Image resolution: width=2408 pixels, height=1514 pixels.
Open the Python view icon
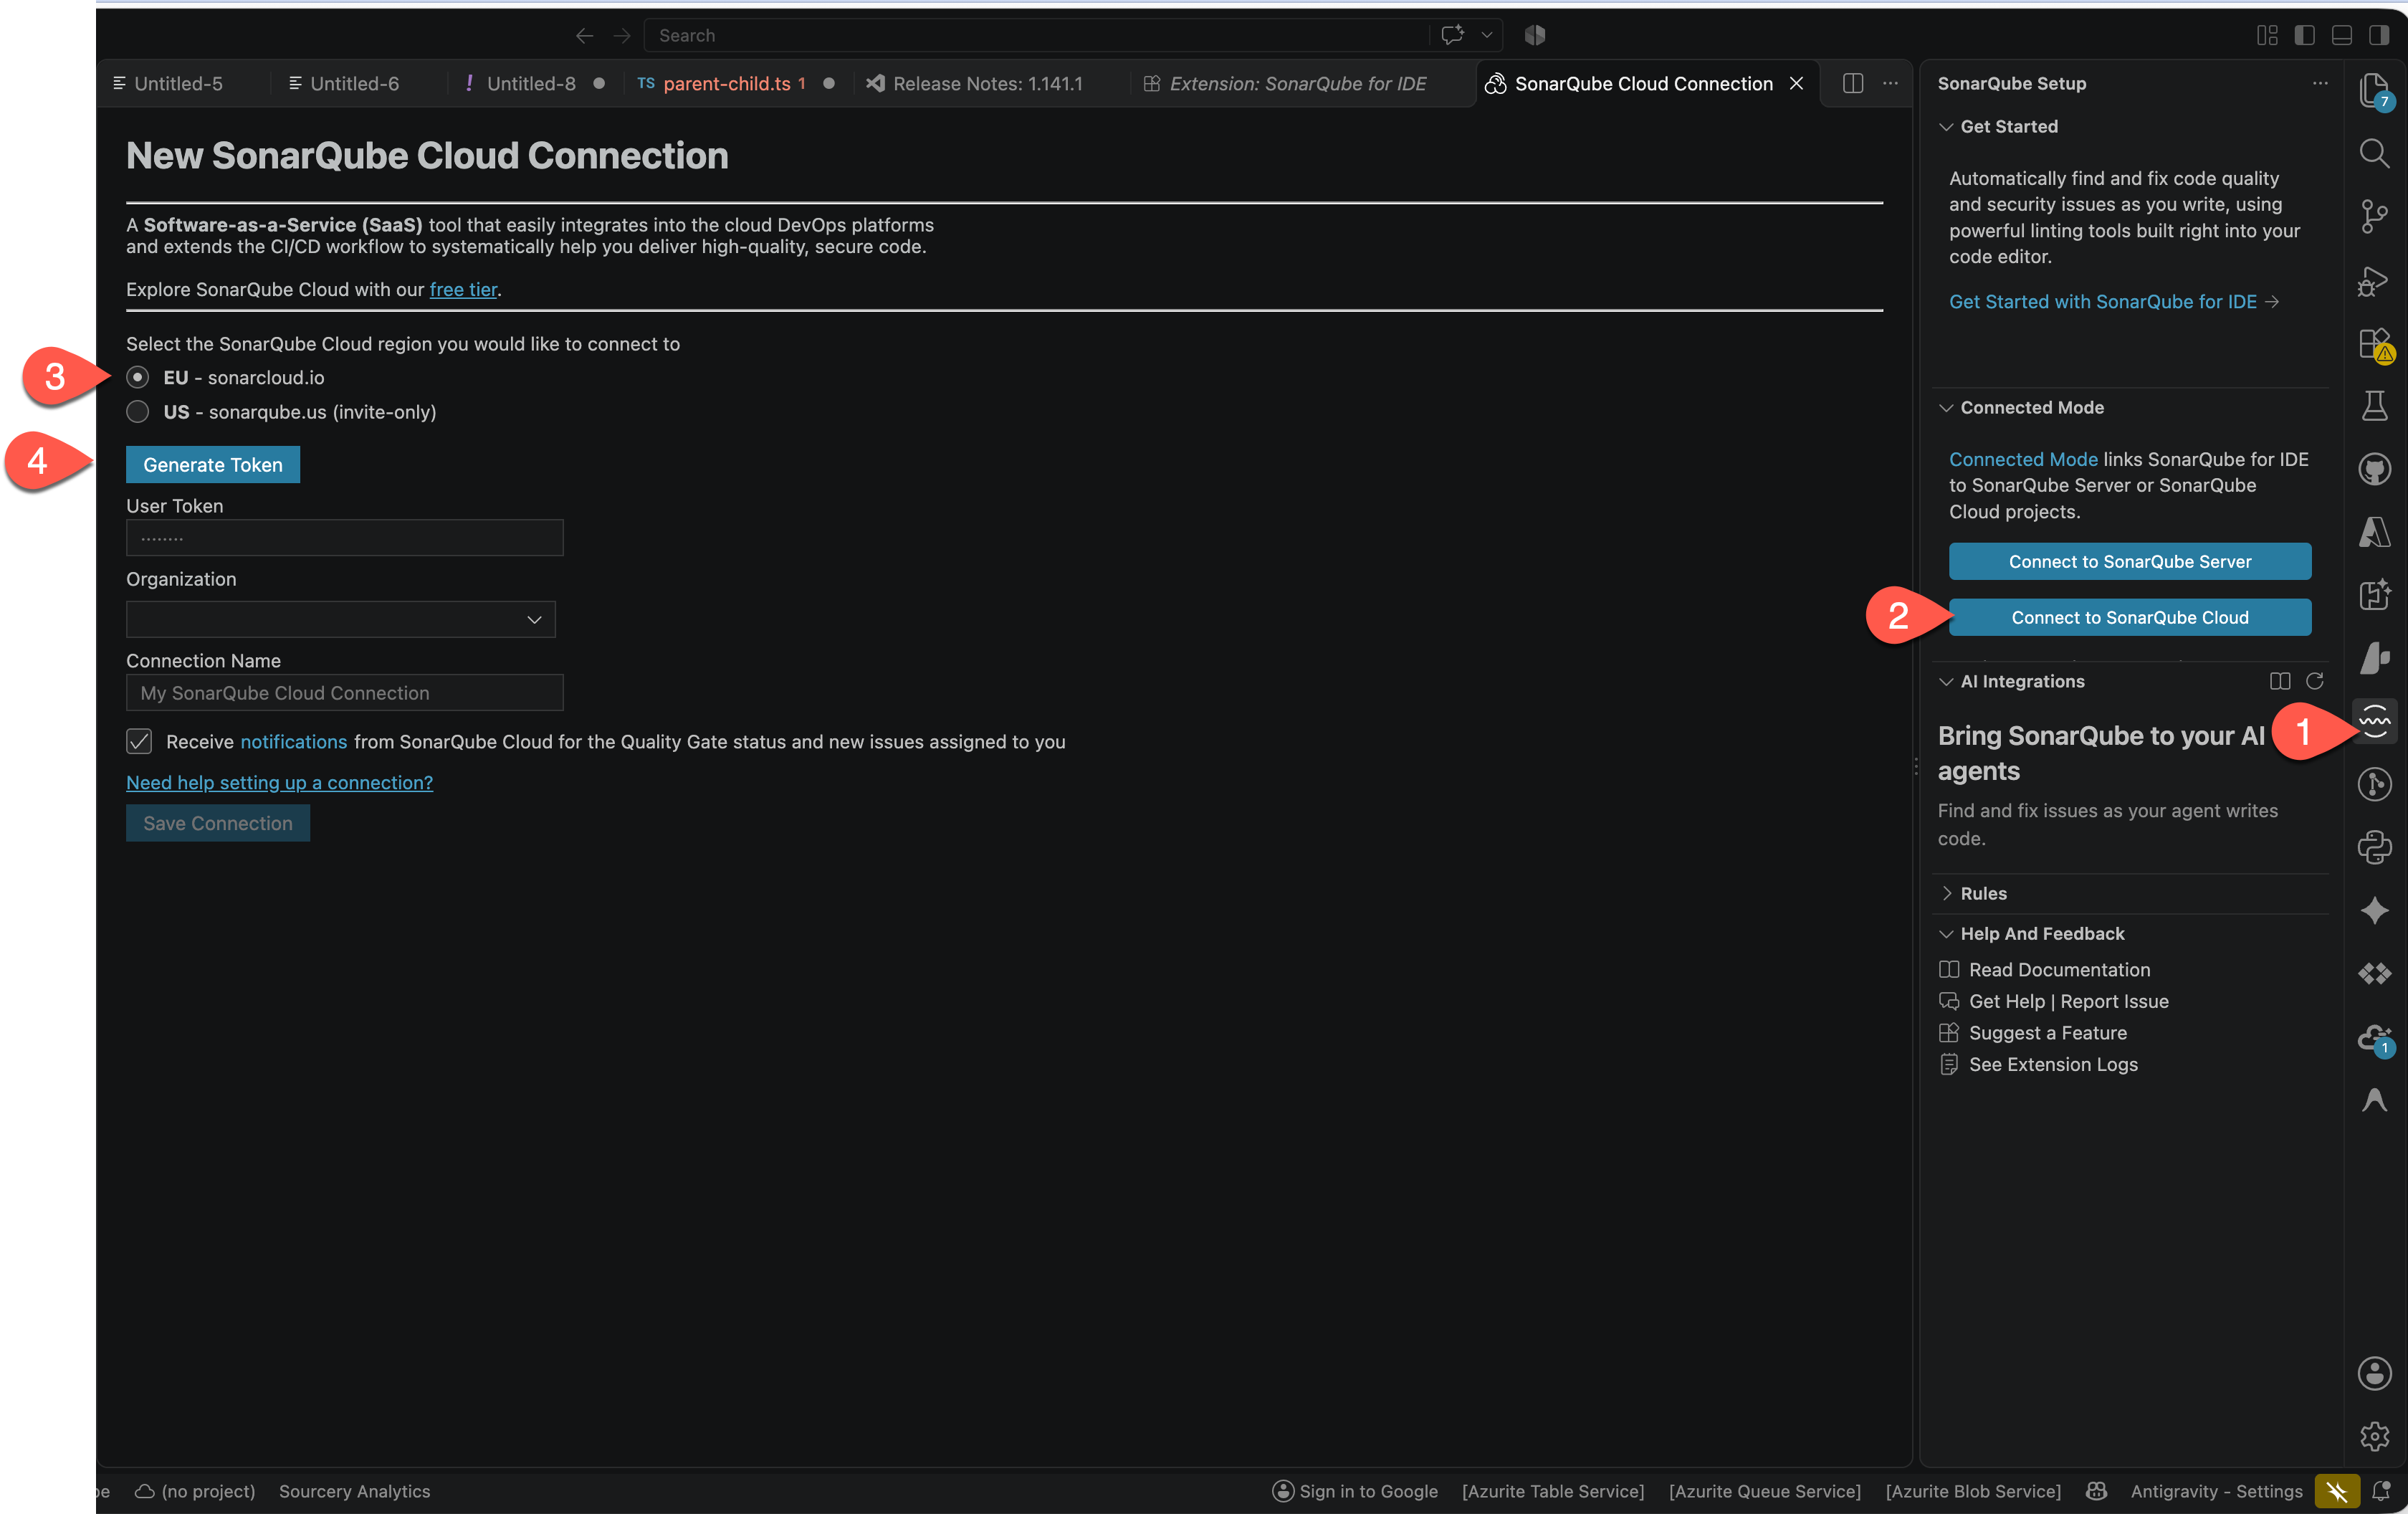[2374, 847]
